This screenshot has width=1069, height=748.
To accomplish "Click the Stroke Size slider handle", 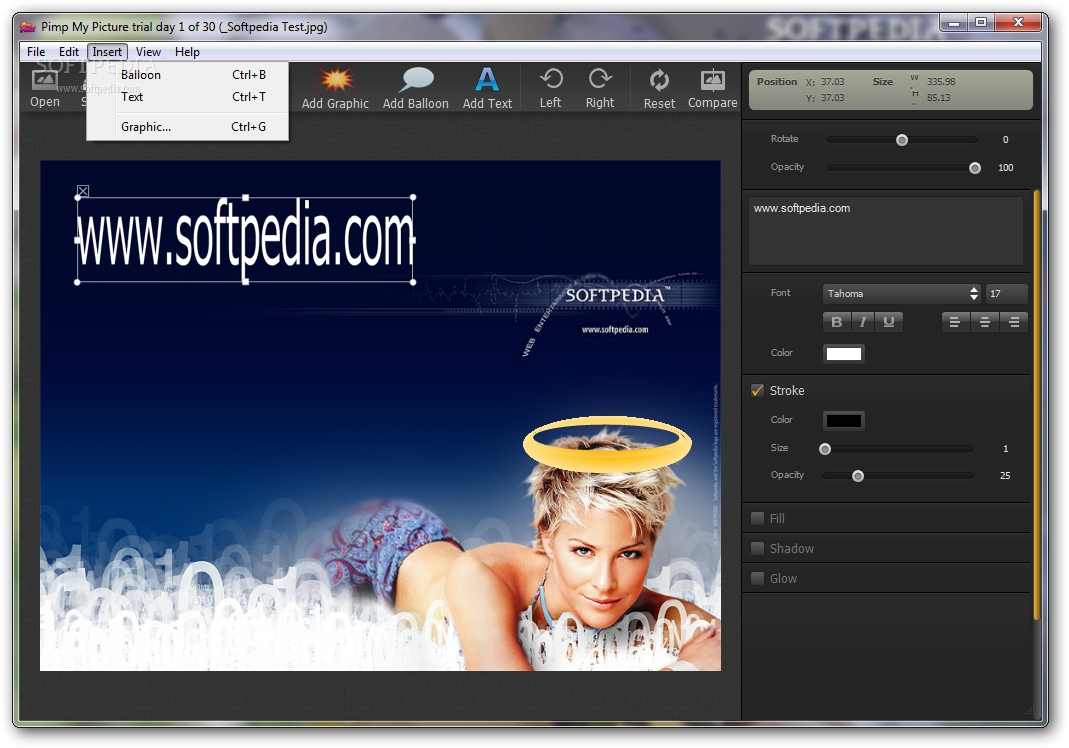I will click(825, 449).
